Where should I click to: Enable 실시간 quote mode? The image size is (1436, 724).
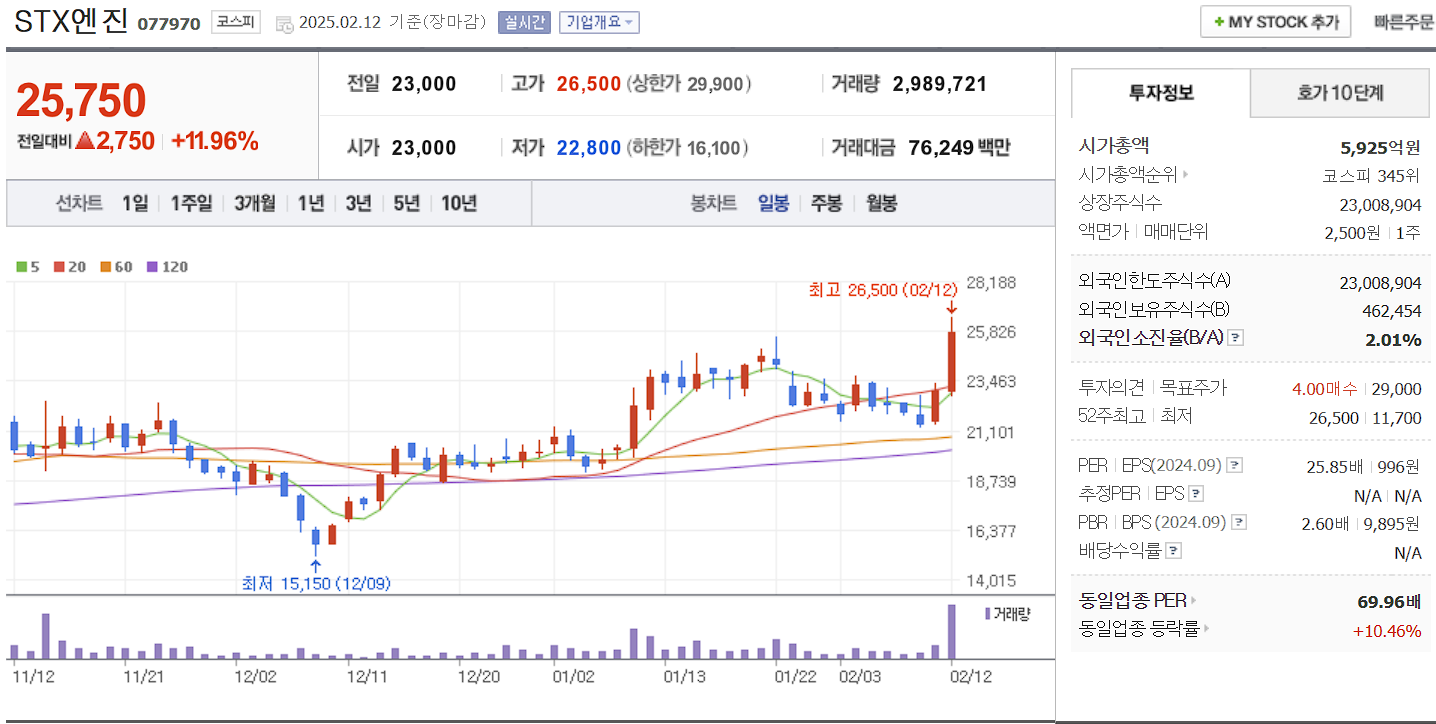click(523, 22)
